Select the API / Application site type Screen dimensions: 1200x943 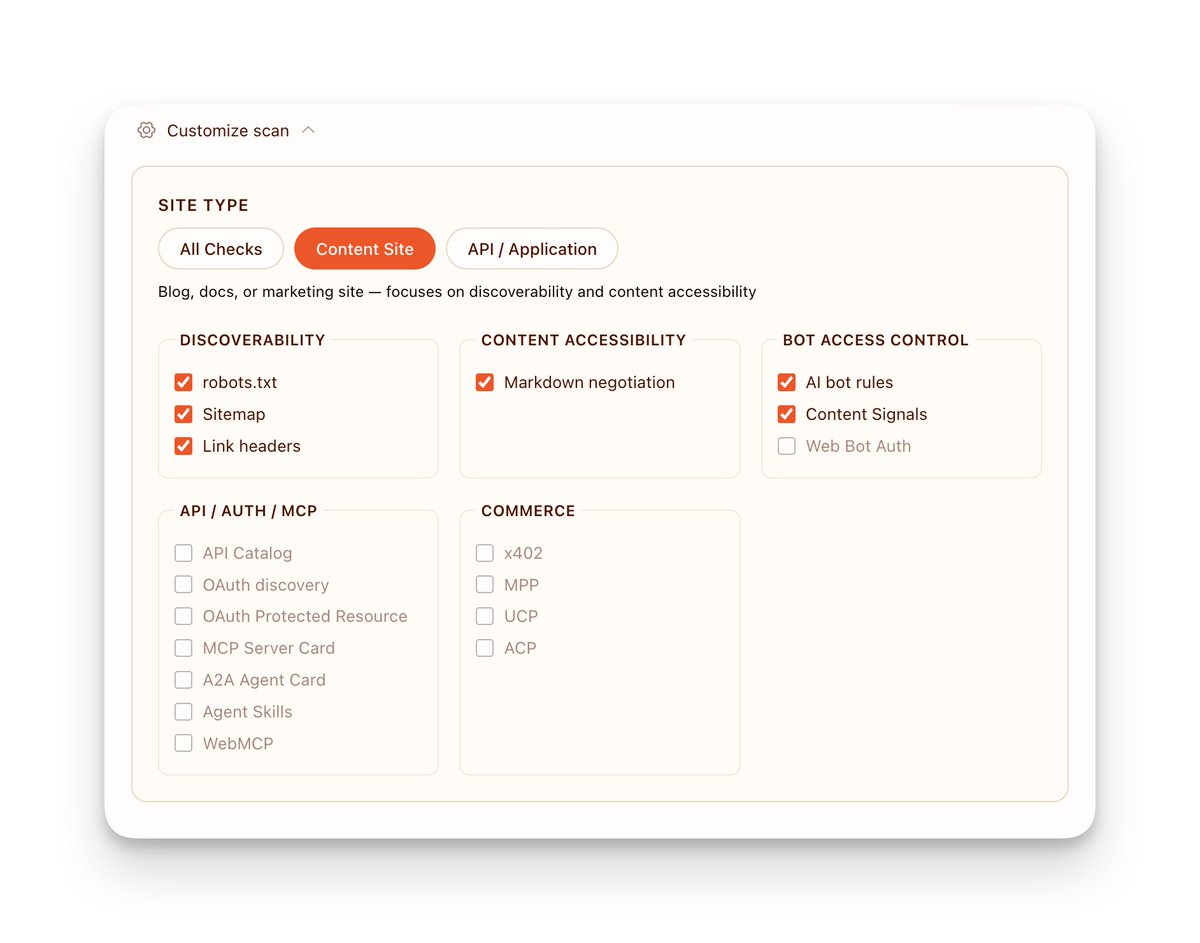pyautogui.click(x=532, y=249)
